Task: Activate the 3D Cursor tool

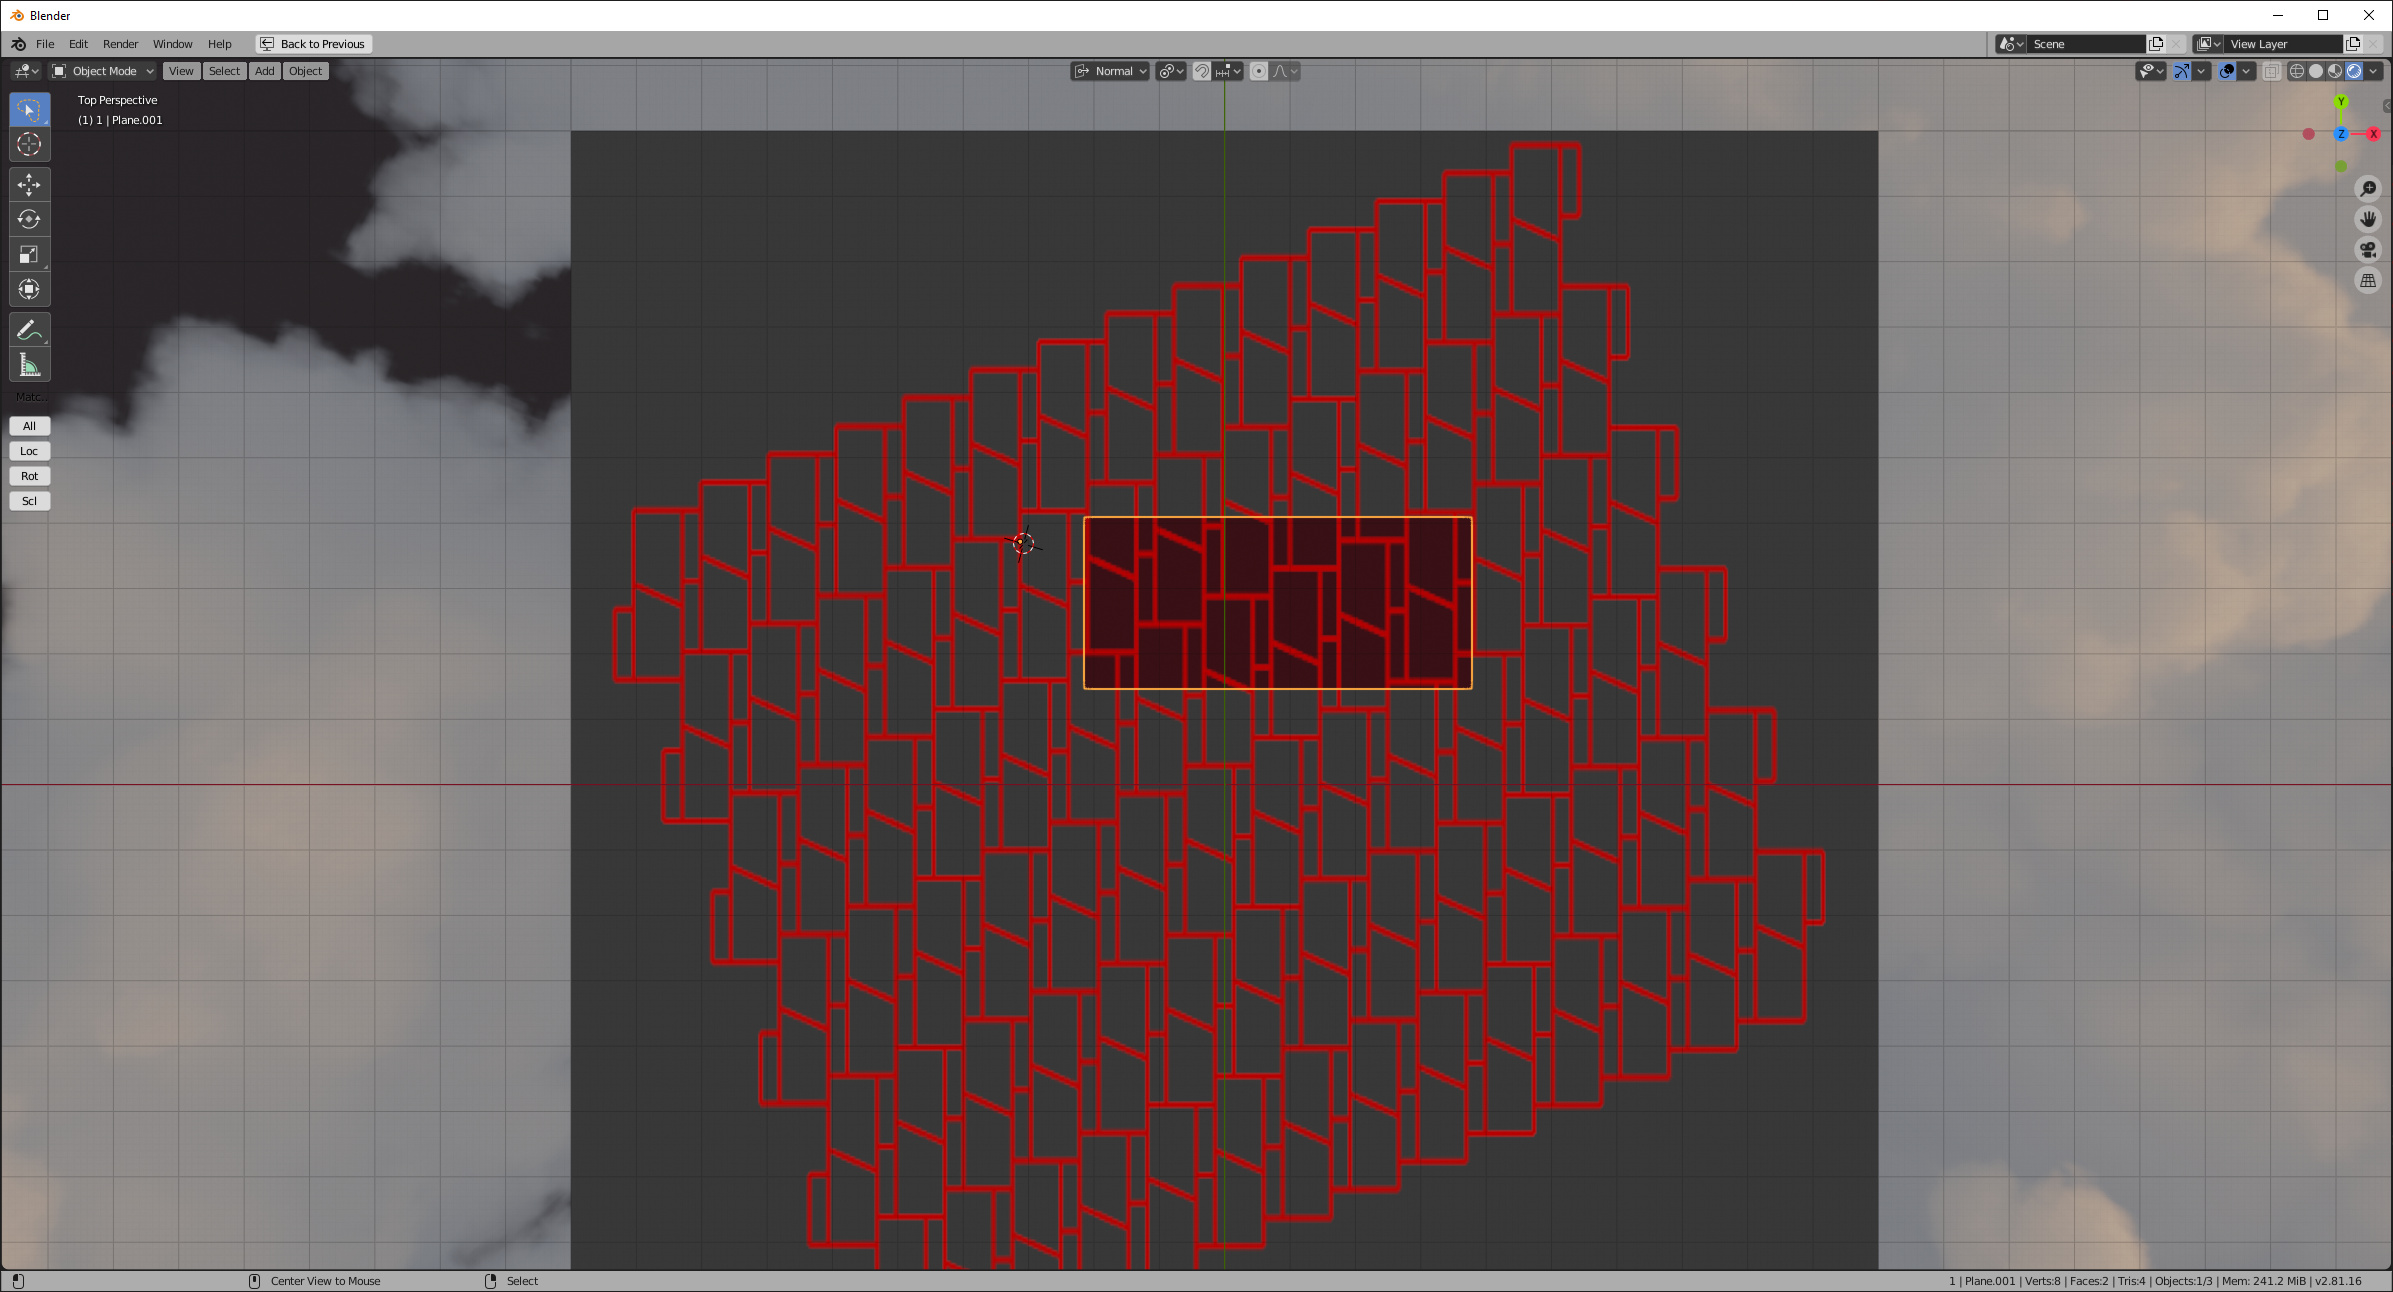Action: (29, 144)
